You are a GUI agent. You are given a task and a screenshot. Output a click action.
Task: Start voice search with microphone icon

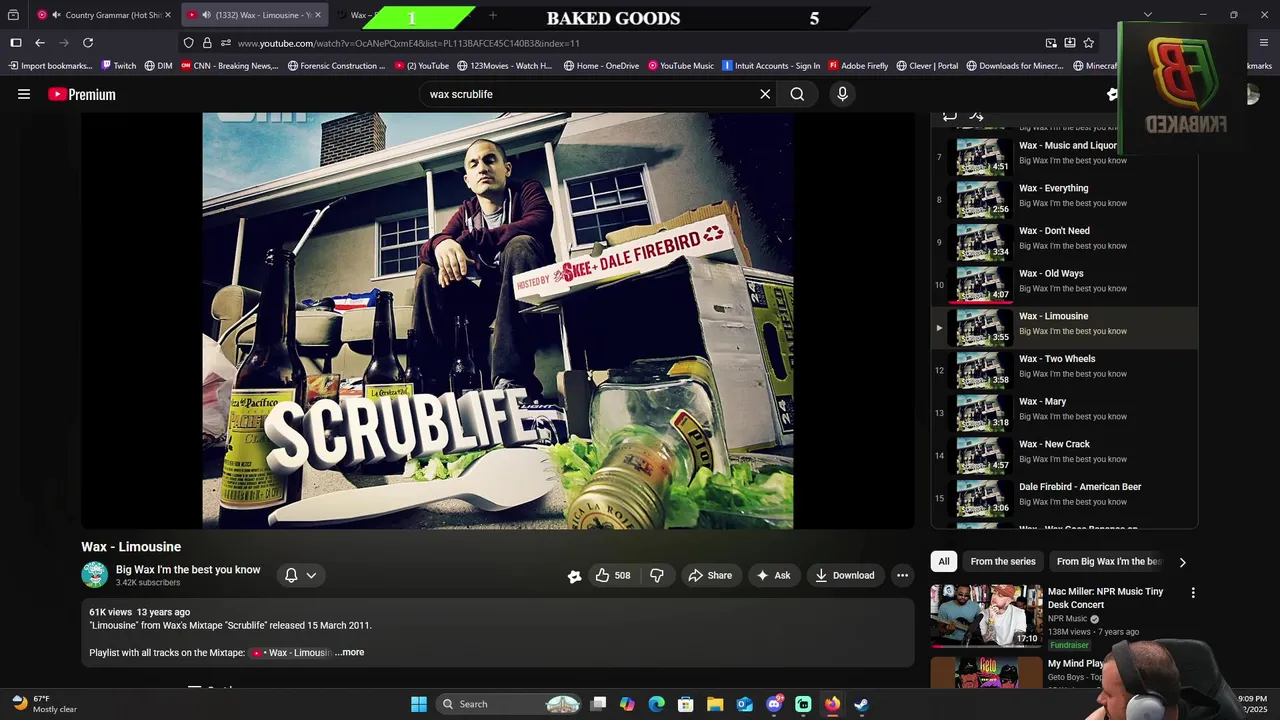coord(842,94)
